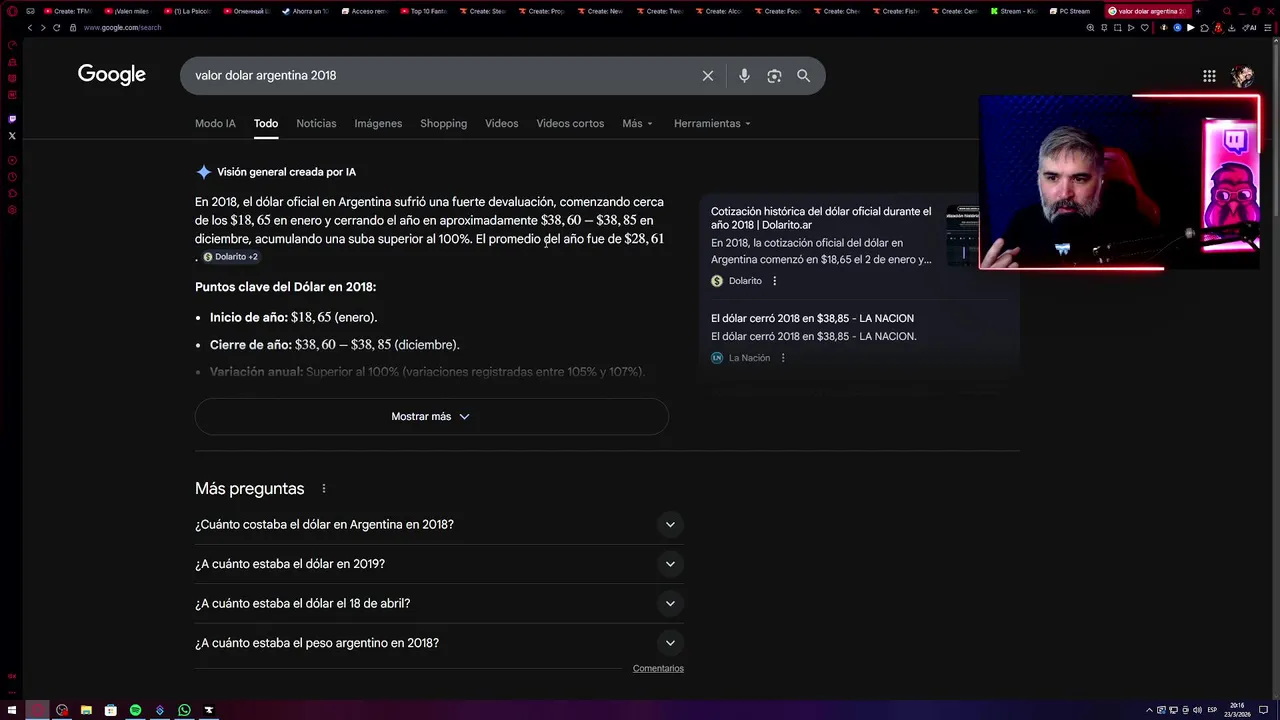Click 'Puntos clave del Dólar en 2018:' text
This screenshot has height=720, width=1280.
pyautogui.click(x=285, y=287)
